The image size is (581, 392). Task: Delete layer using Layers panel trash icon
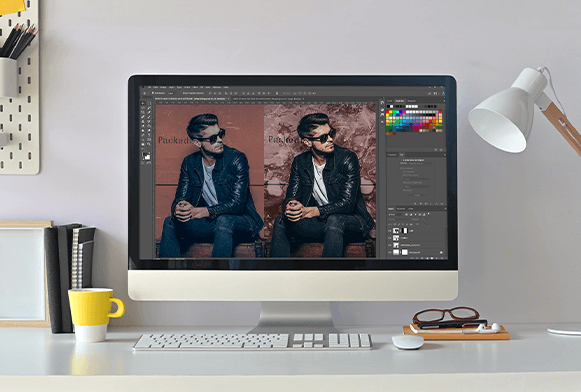point(442,258)
